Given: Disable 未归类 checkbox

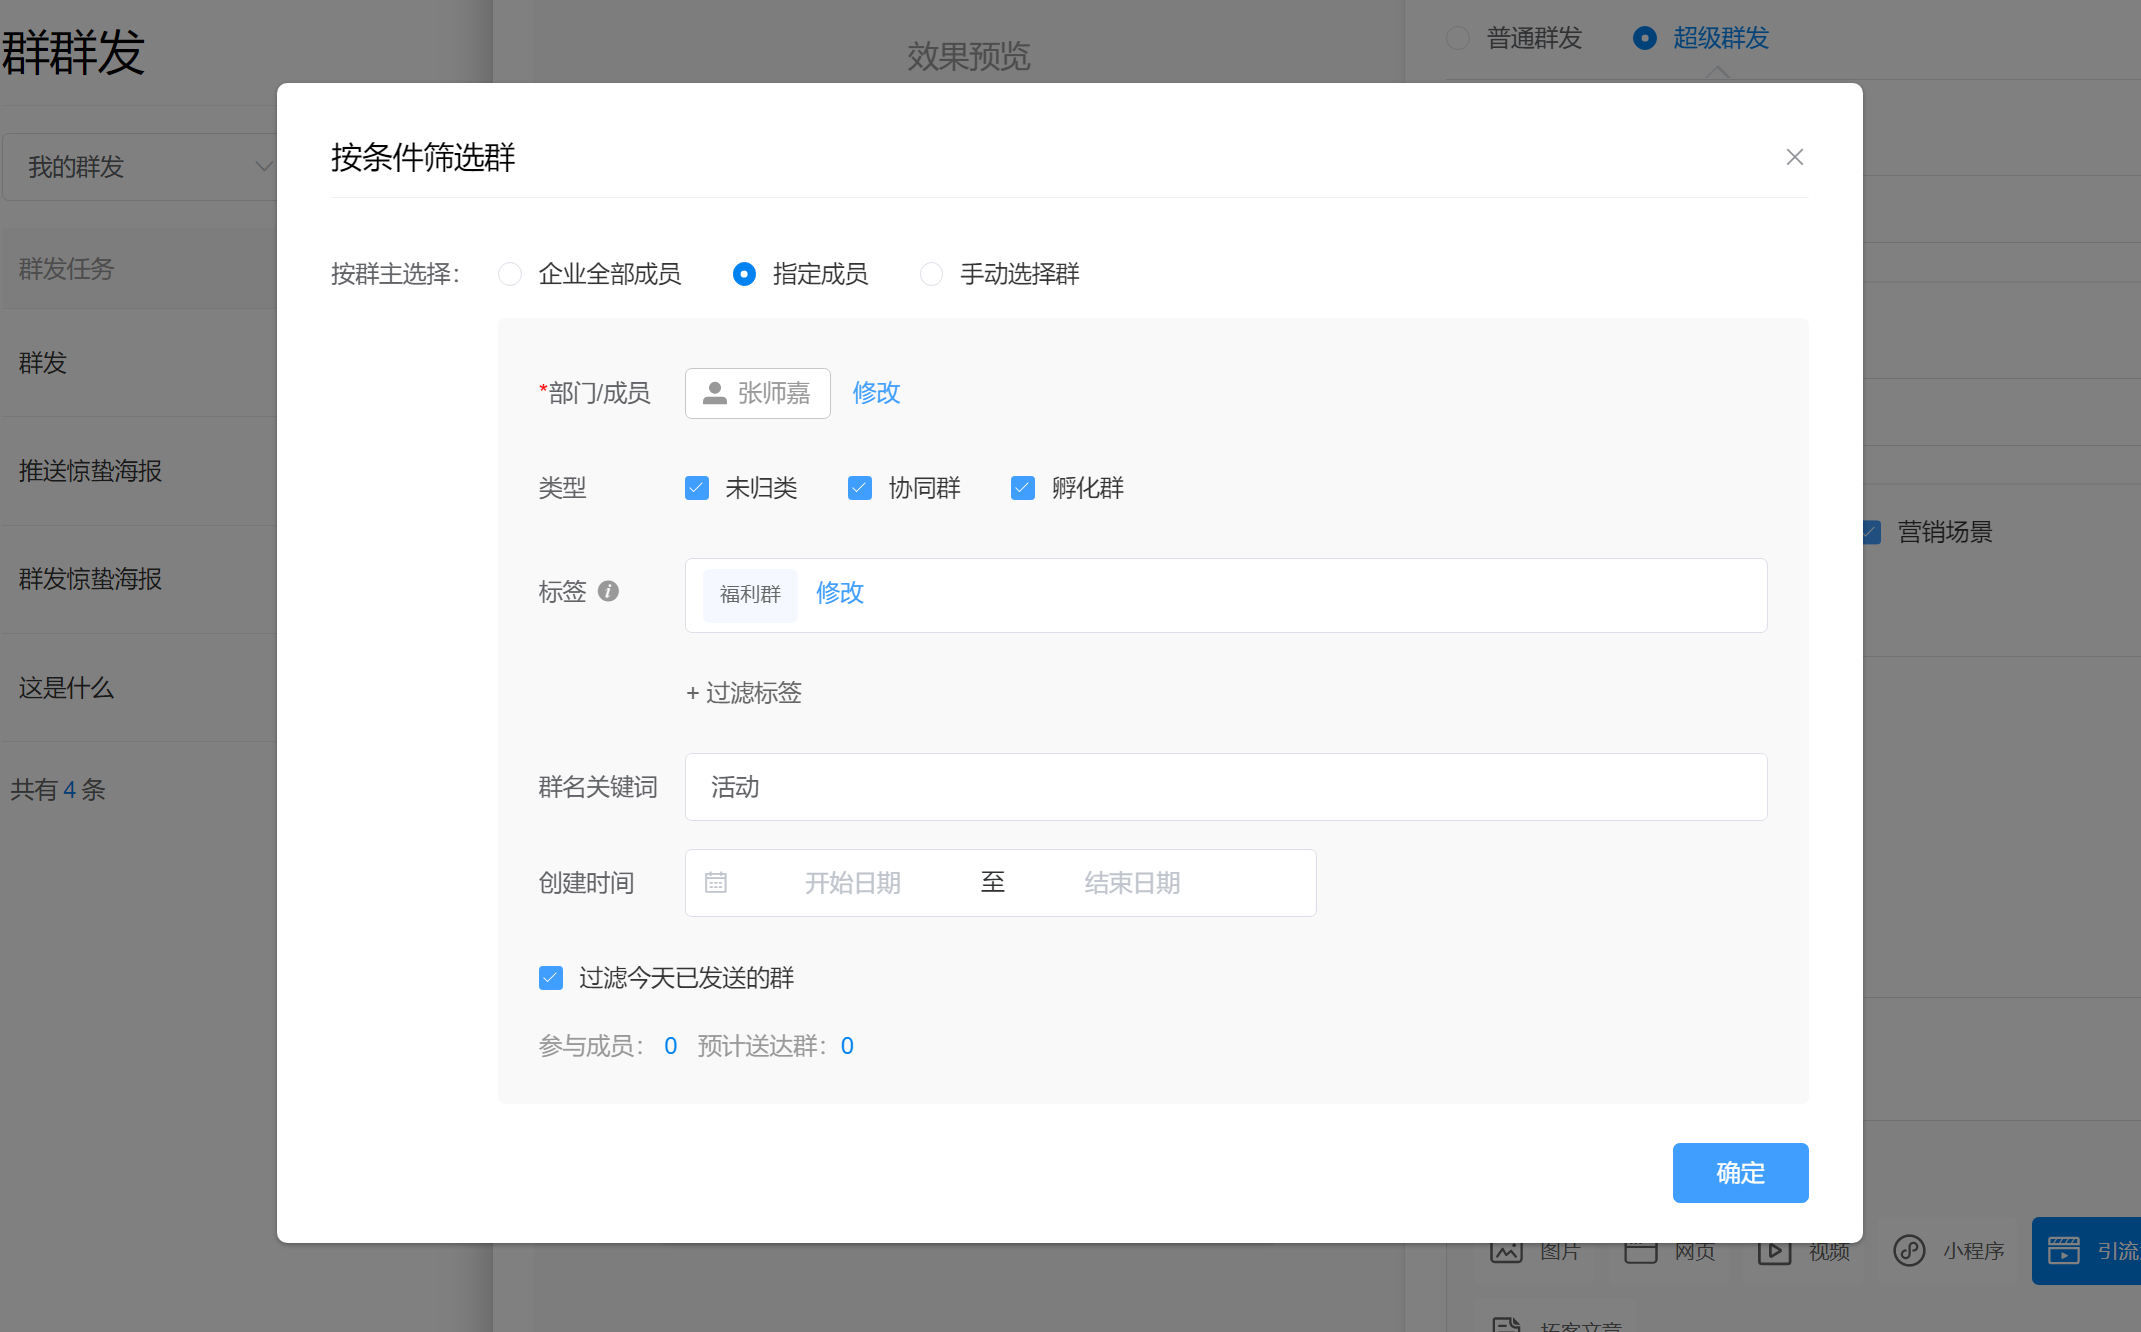Looking at the screenshot, I should pyautogui.click(x=698, y=488).
